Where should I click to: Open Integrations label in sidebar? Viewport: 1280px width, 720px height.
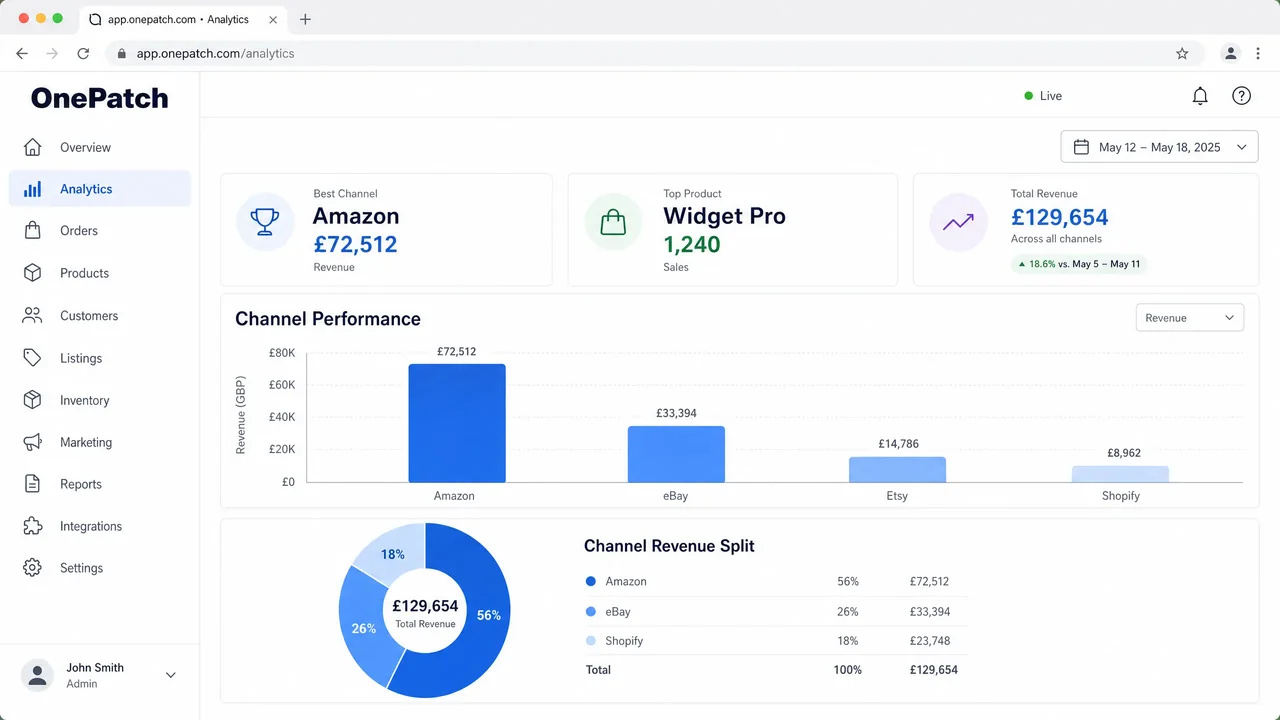point(91,526)
